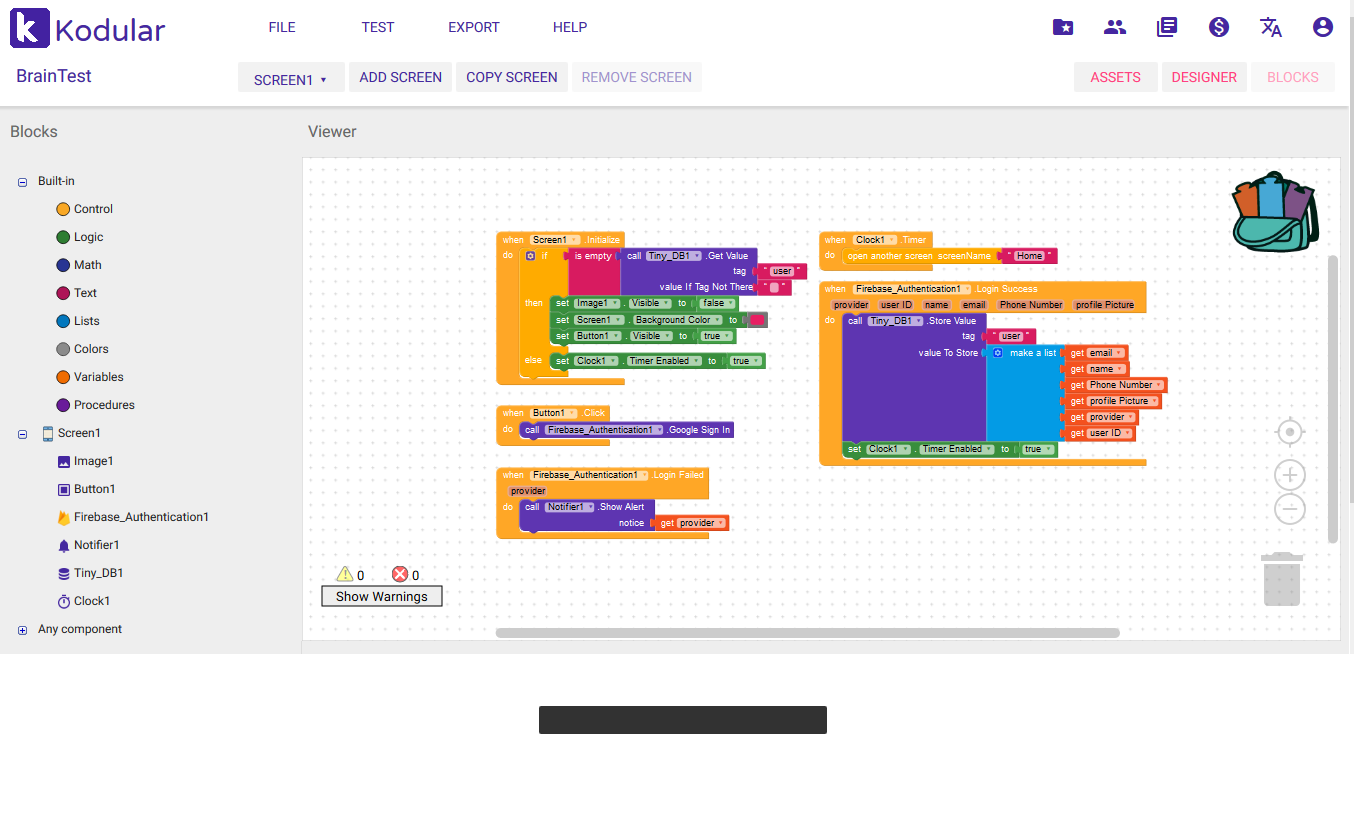Expand the Any component section
The height and width of the screenshot is (821, 1354).
coord(23,630)
